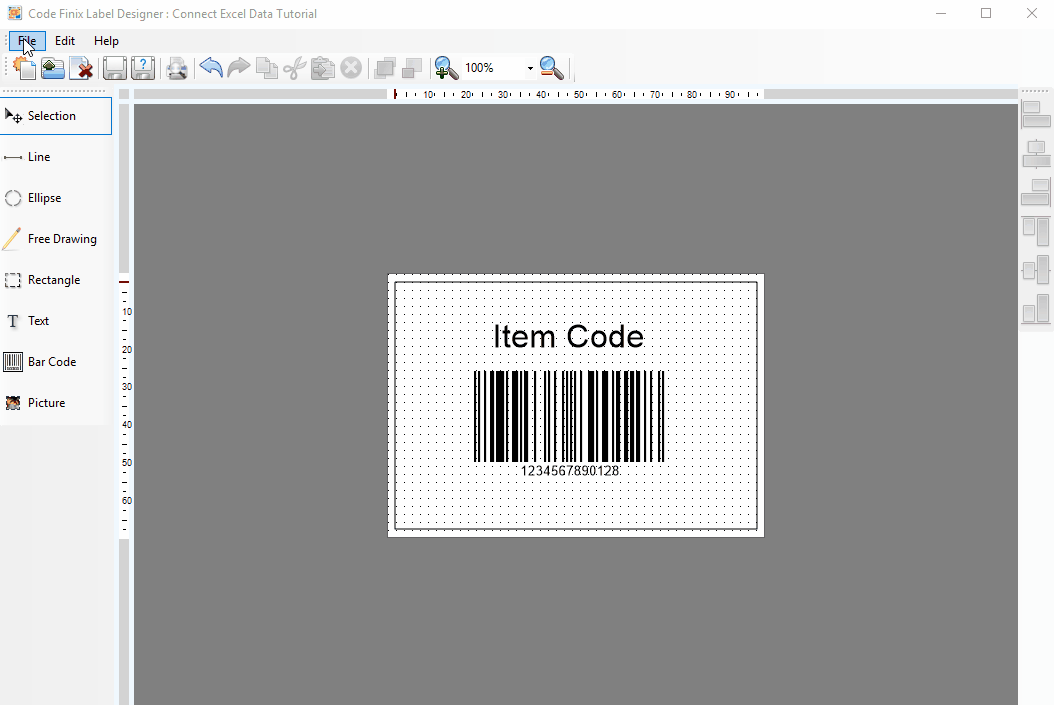Send object to back icon
1054x705 pixels.
412,68
